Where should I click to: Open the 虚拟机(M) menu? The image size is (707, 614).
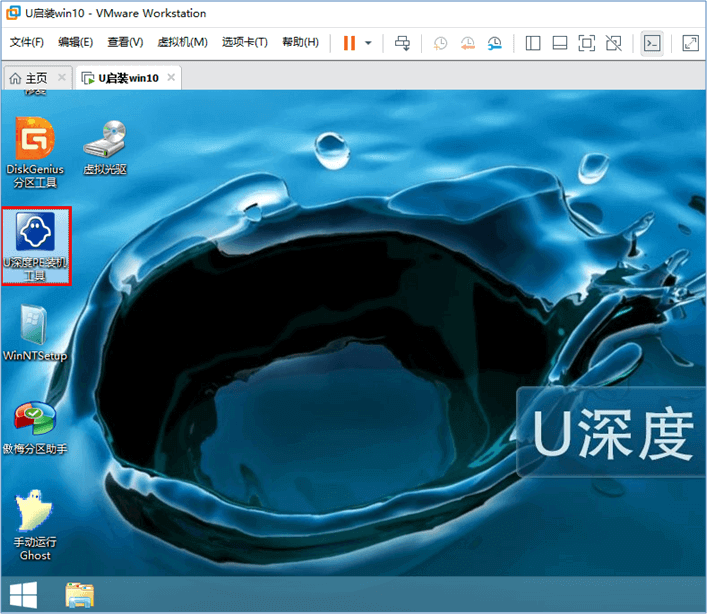point(182,42)
